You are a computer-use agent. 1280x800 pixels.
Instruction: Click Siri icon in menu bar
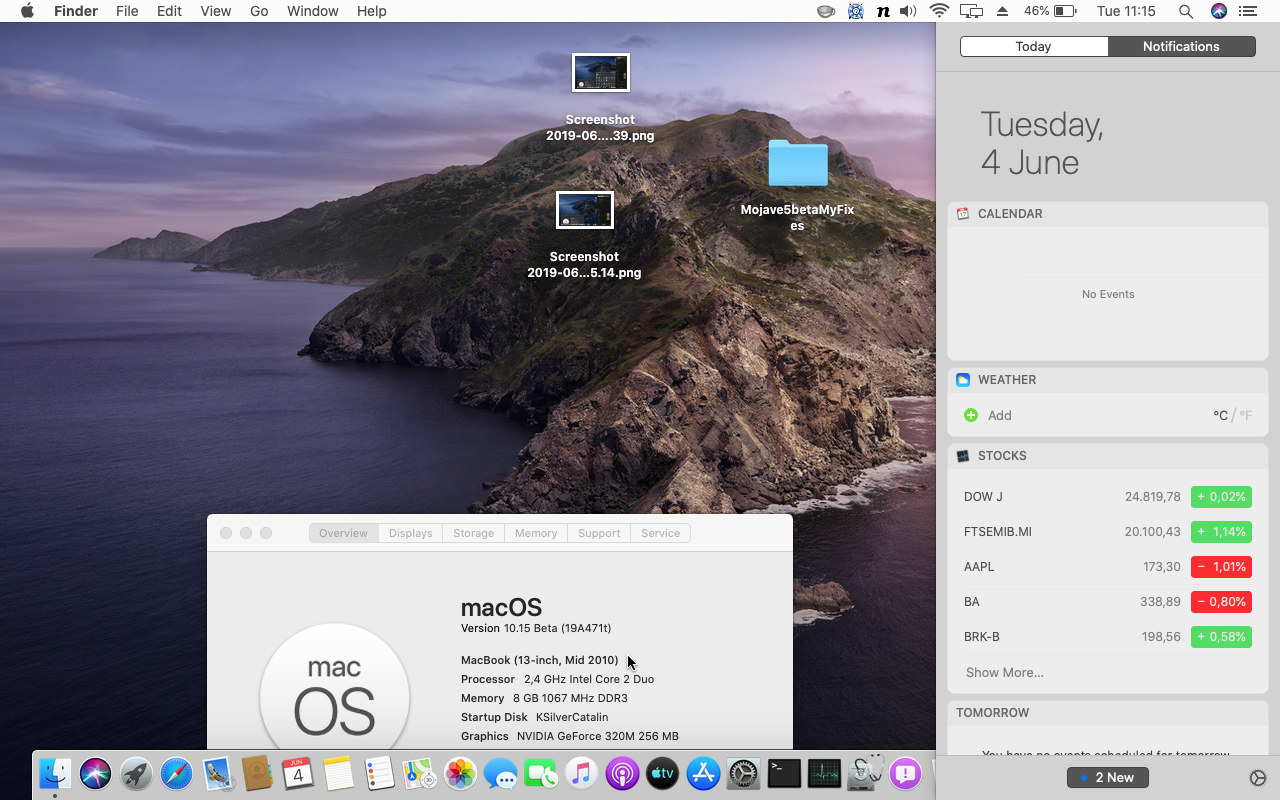[1218, 11]
